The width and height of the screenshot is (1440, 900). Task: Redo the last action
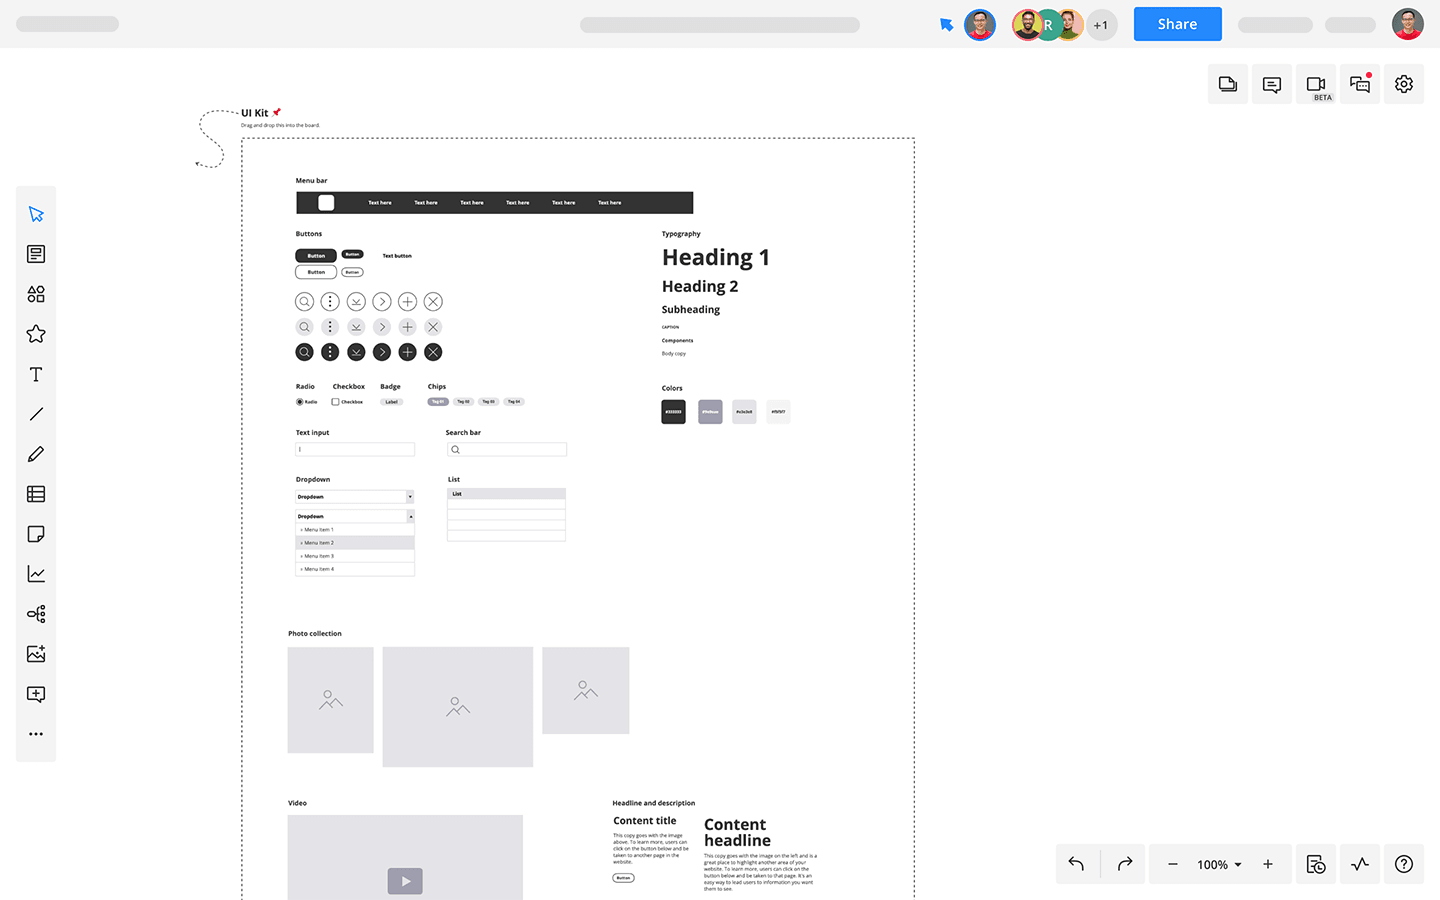click(1124, 864)
